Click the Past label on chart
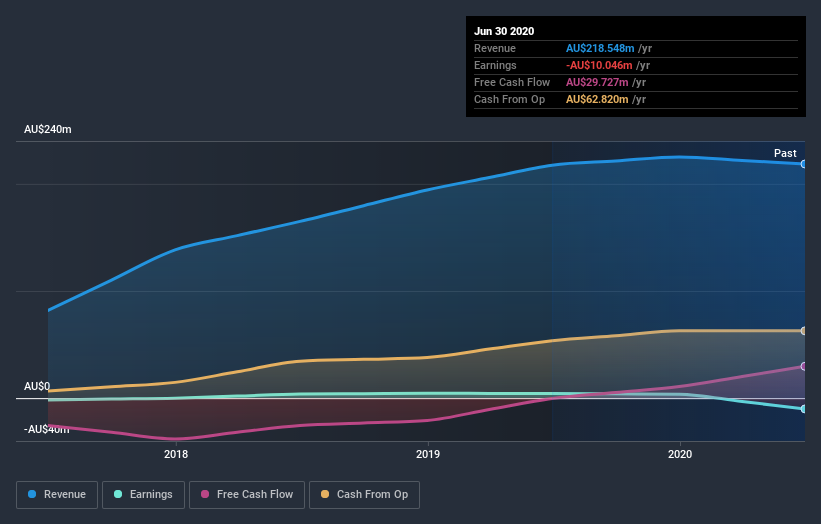Viewport: 821px width, 524px height. coord(785,153)
